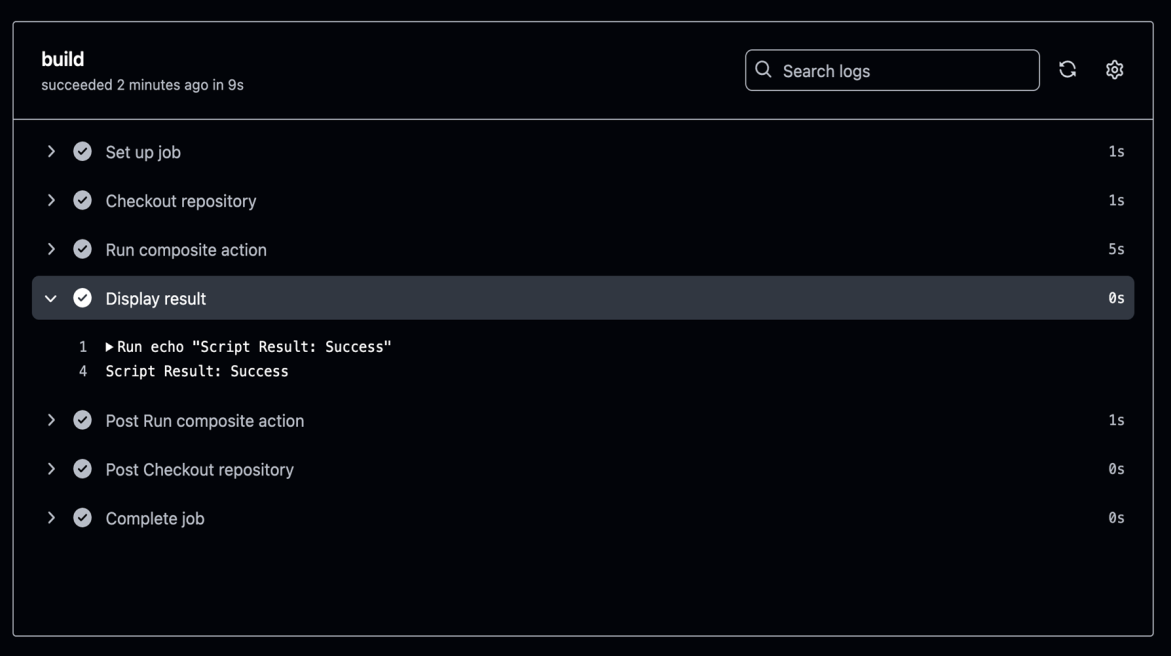Click the Post Checkout repository checkmark icon
Image resolution: width=1171 pixels, height=656 pixels.
(82, 468)
